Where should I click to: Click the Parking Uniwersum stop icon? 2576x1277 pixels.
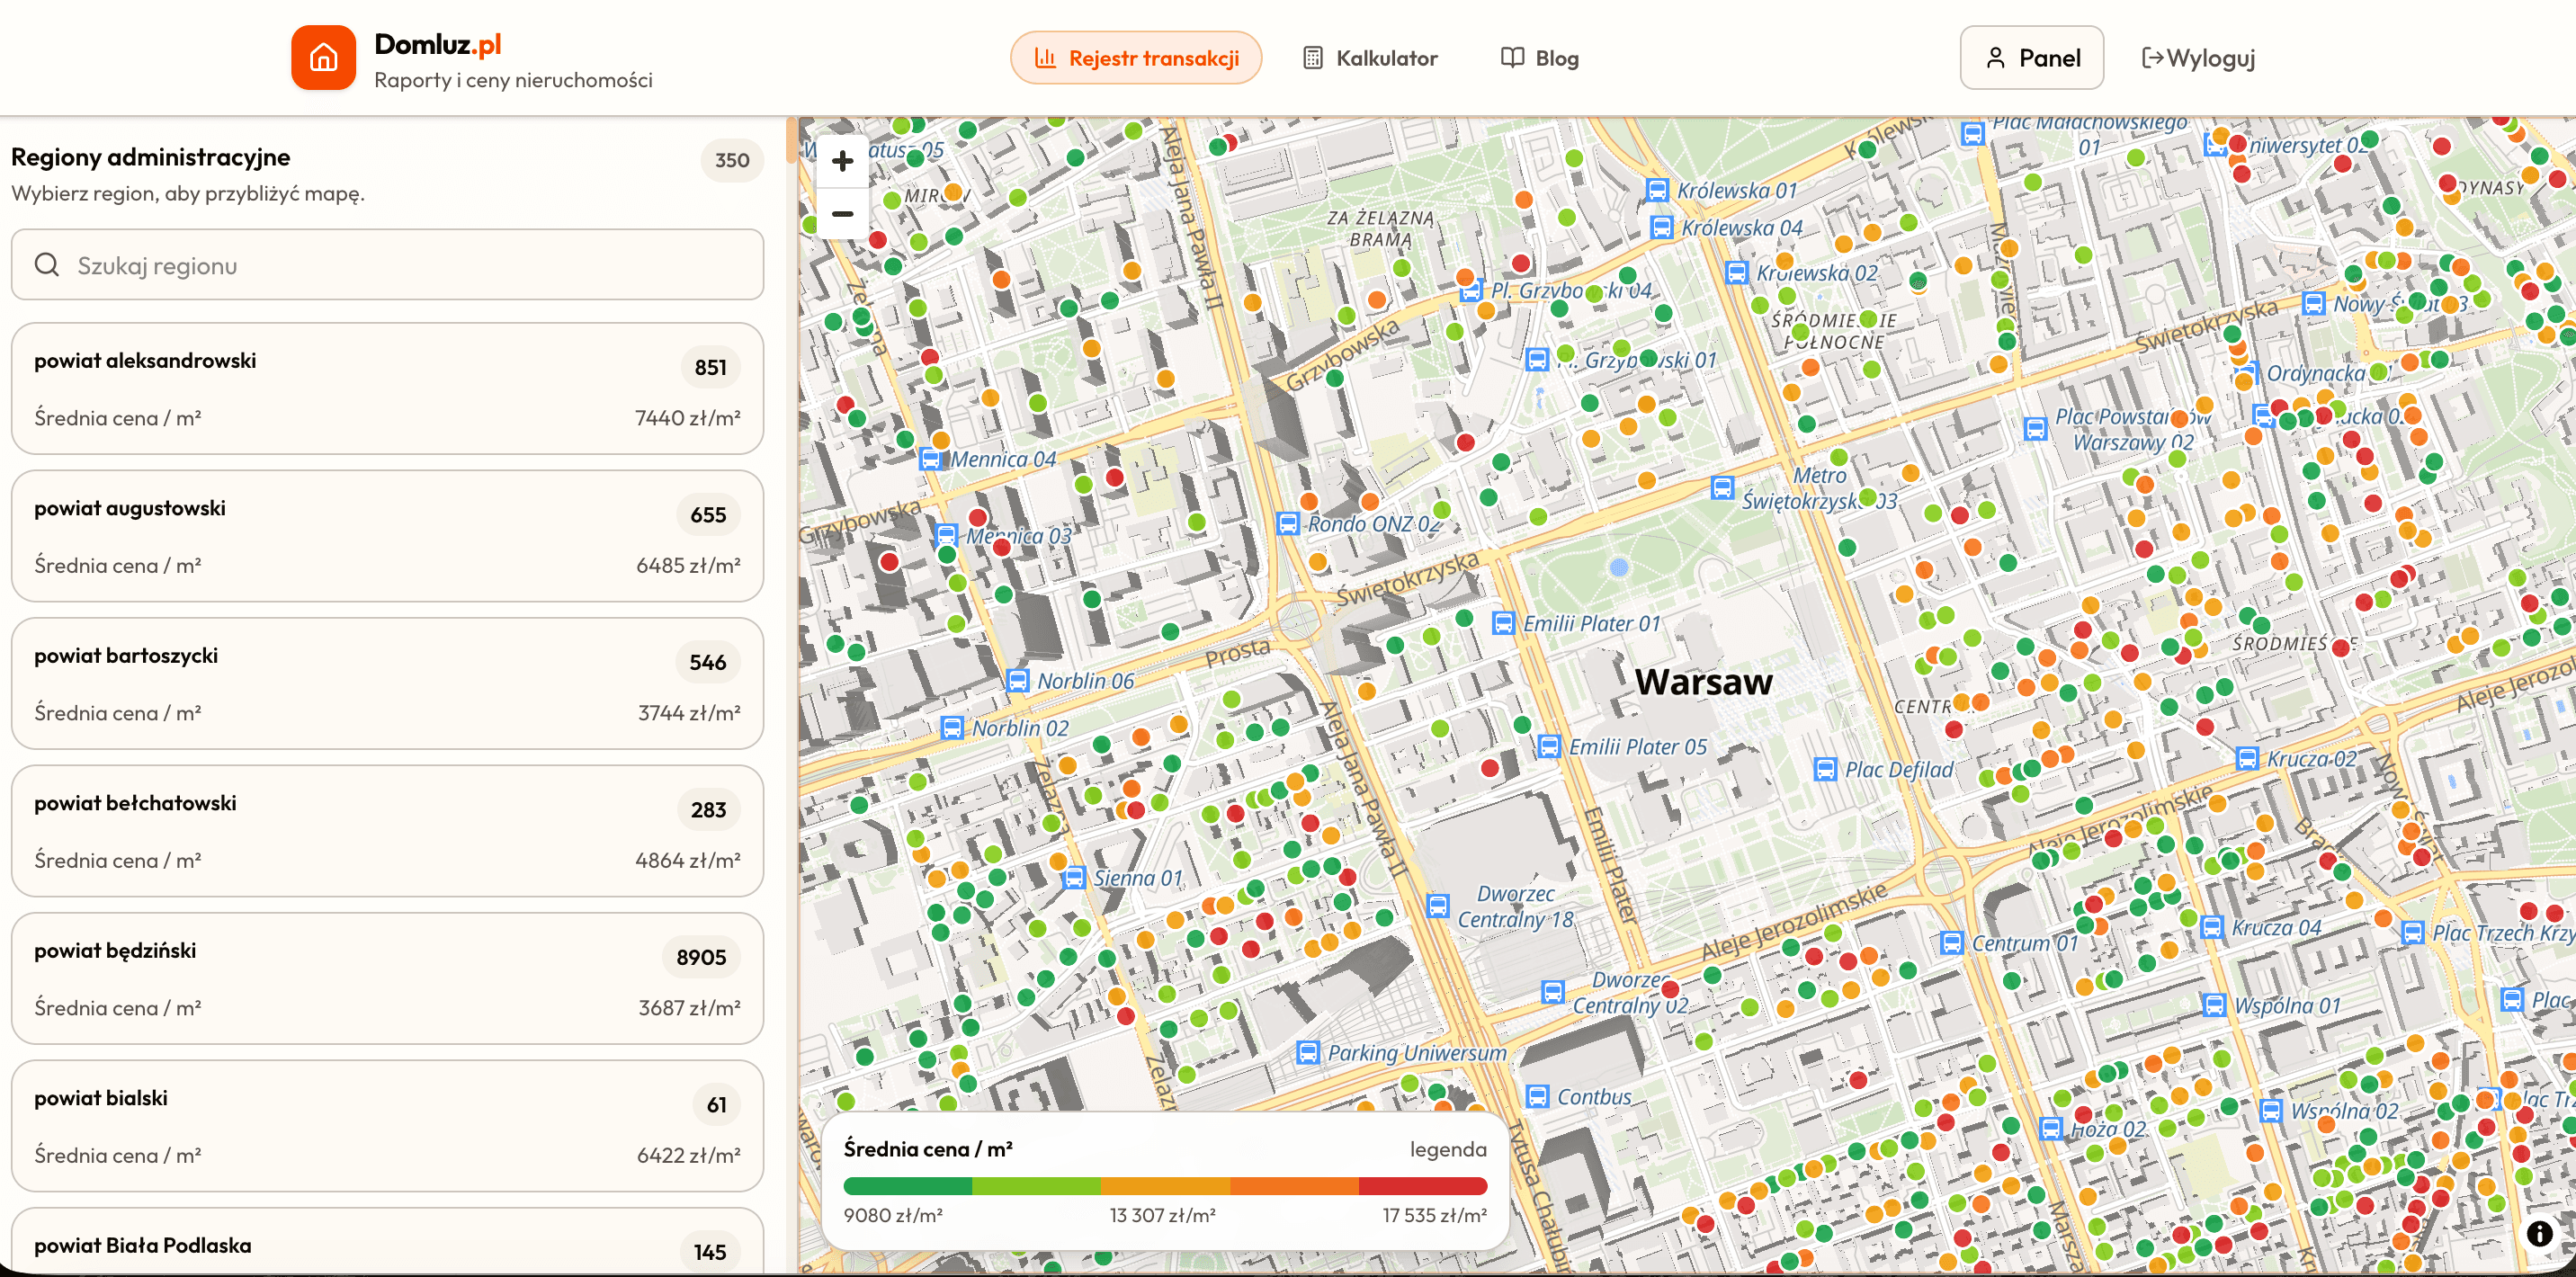point(1308,1052)
